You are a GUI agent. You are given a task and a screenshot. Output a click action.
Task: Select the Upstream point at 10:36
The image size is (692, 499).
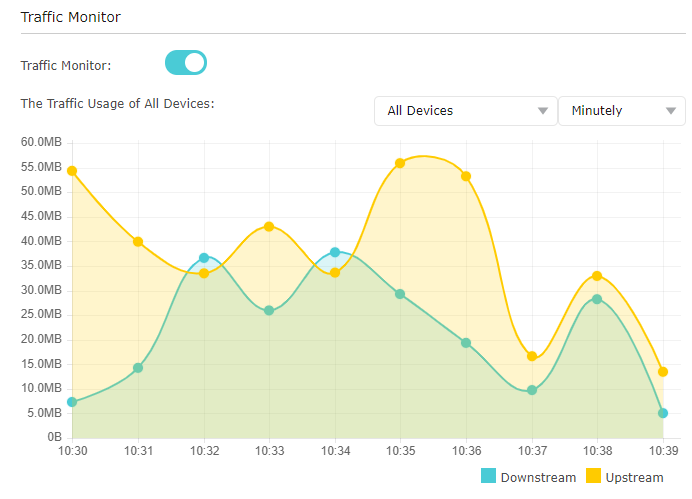pos(466,176)
